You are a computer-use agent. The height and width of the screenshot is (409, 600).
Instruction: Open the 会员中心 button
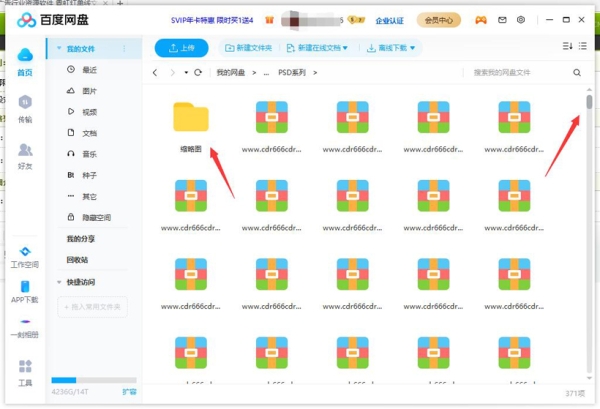coord(439,20)
